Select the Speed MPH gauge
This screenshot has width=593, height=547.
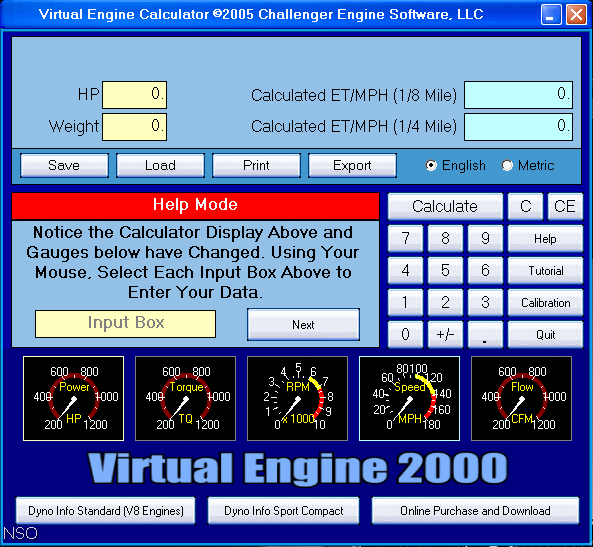click(x=409, y=398)
